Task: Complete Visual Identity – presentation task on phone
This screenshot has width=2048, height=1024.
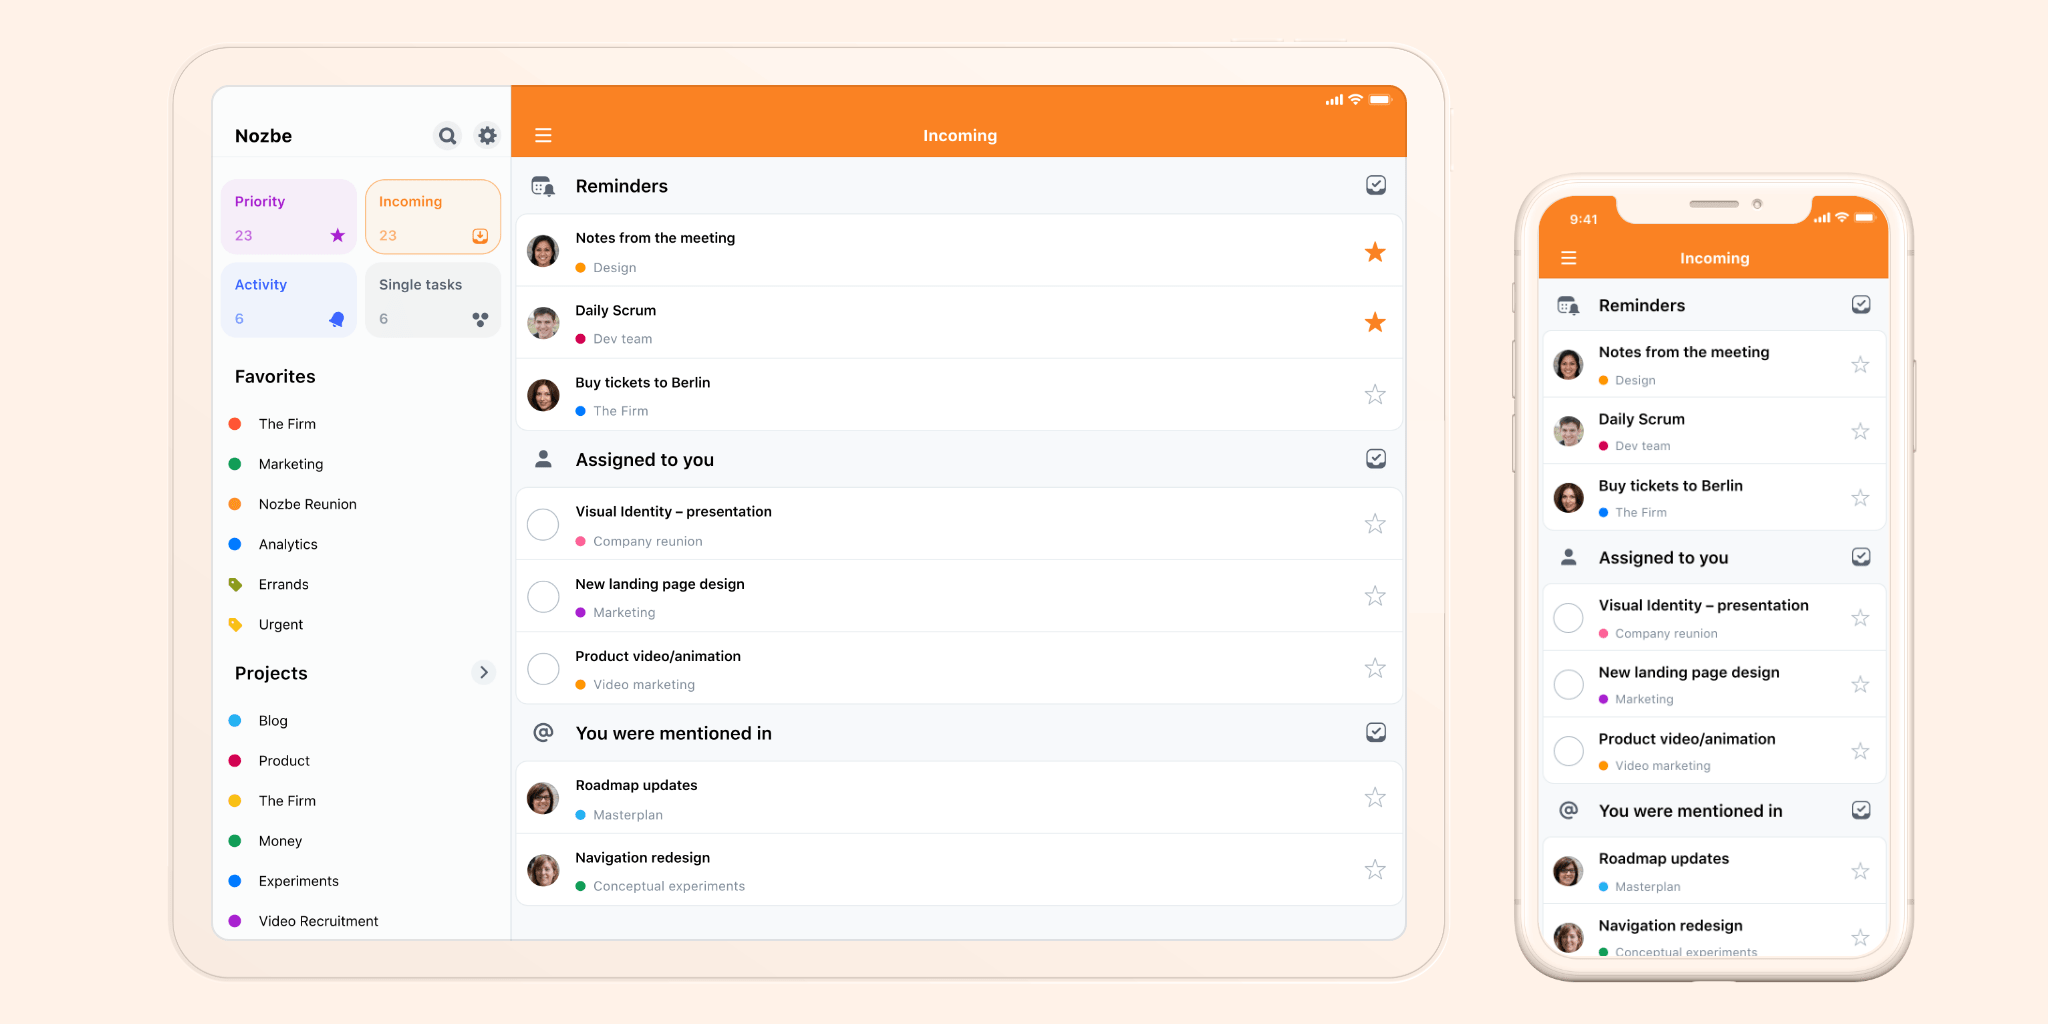Action: [1568, 618]
